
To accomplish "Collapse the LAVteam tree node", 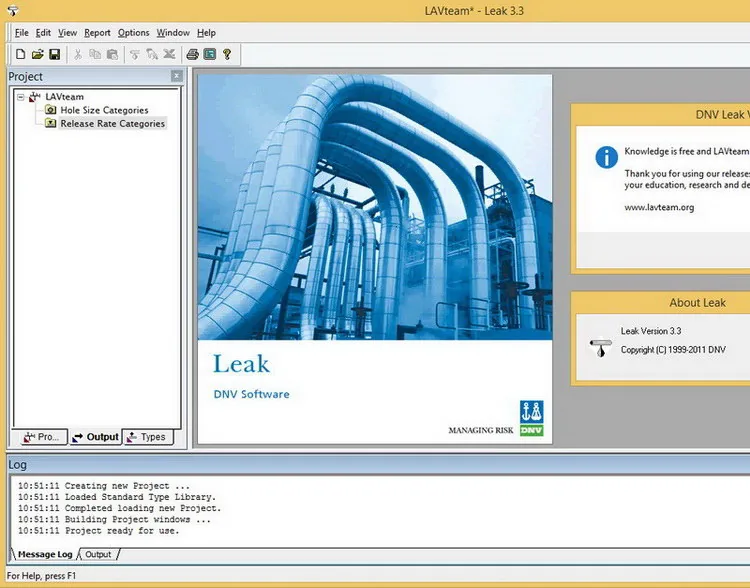I will [21, 97].
